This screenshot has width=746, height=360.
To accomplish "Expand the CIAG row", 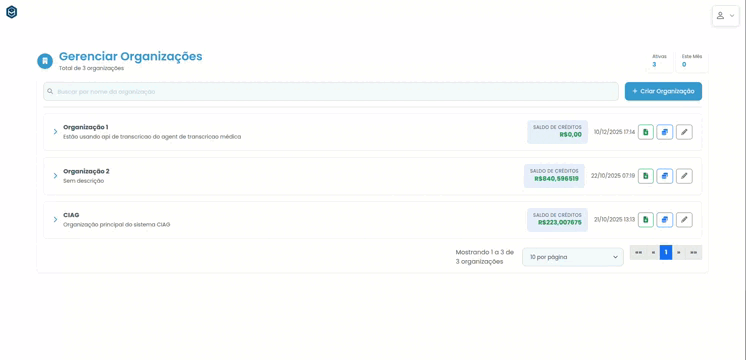I will (55, 220).
